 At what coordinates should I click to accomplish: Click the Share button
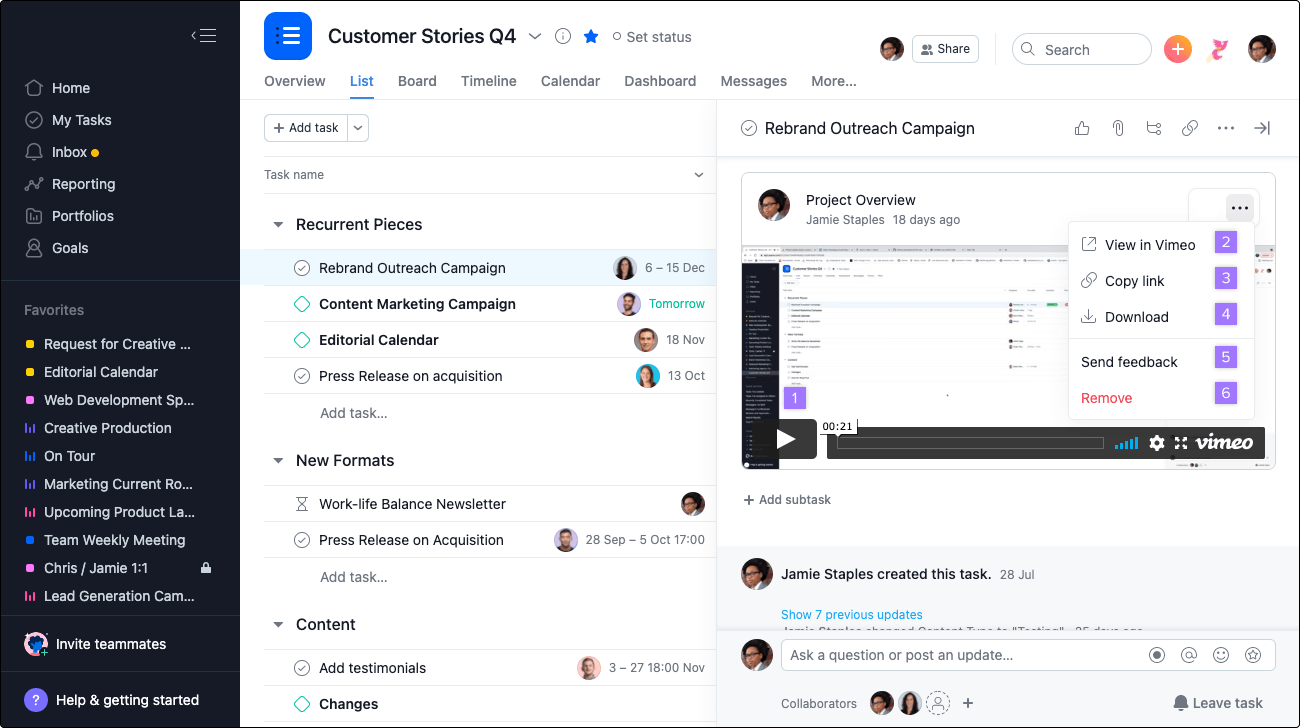pyautogui.click(x=945, y=49)
